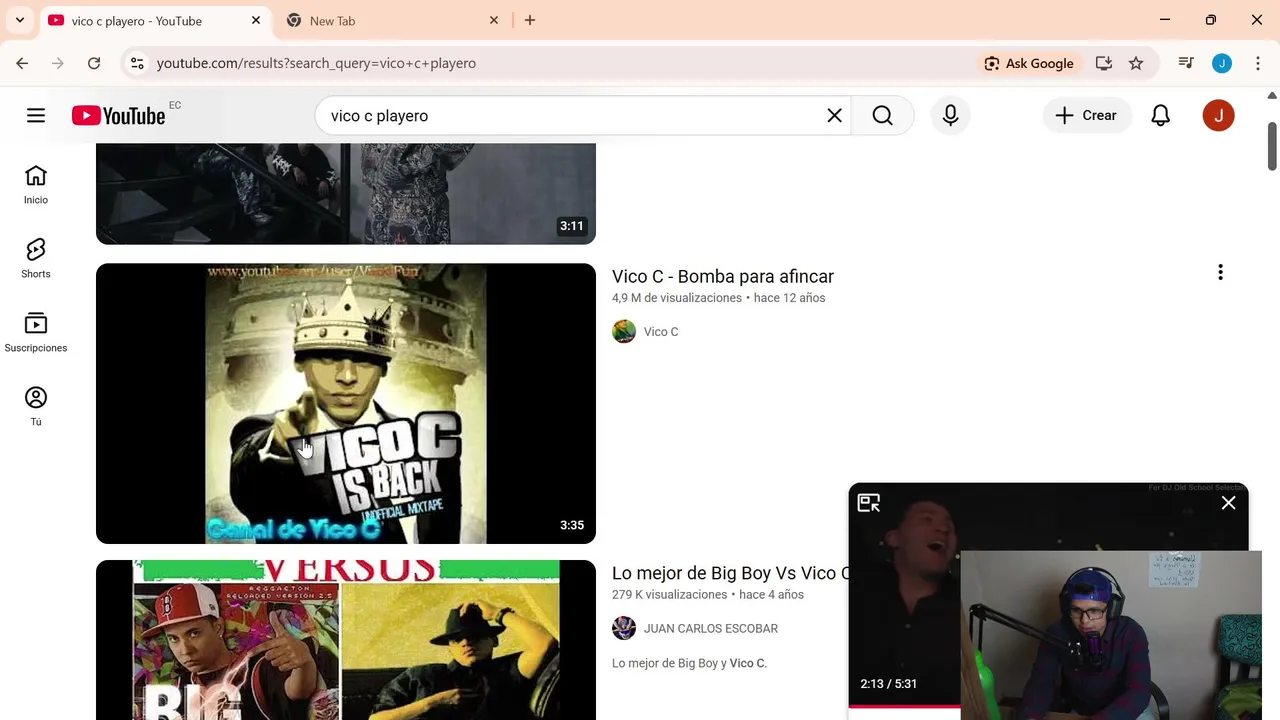The image size is (1280, 720).
Task: Open Vico C - Bomba para afincar title
Action: (723, 276)
